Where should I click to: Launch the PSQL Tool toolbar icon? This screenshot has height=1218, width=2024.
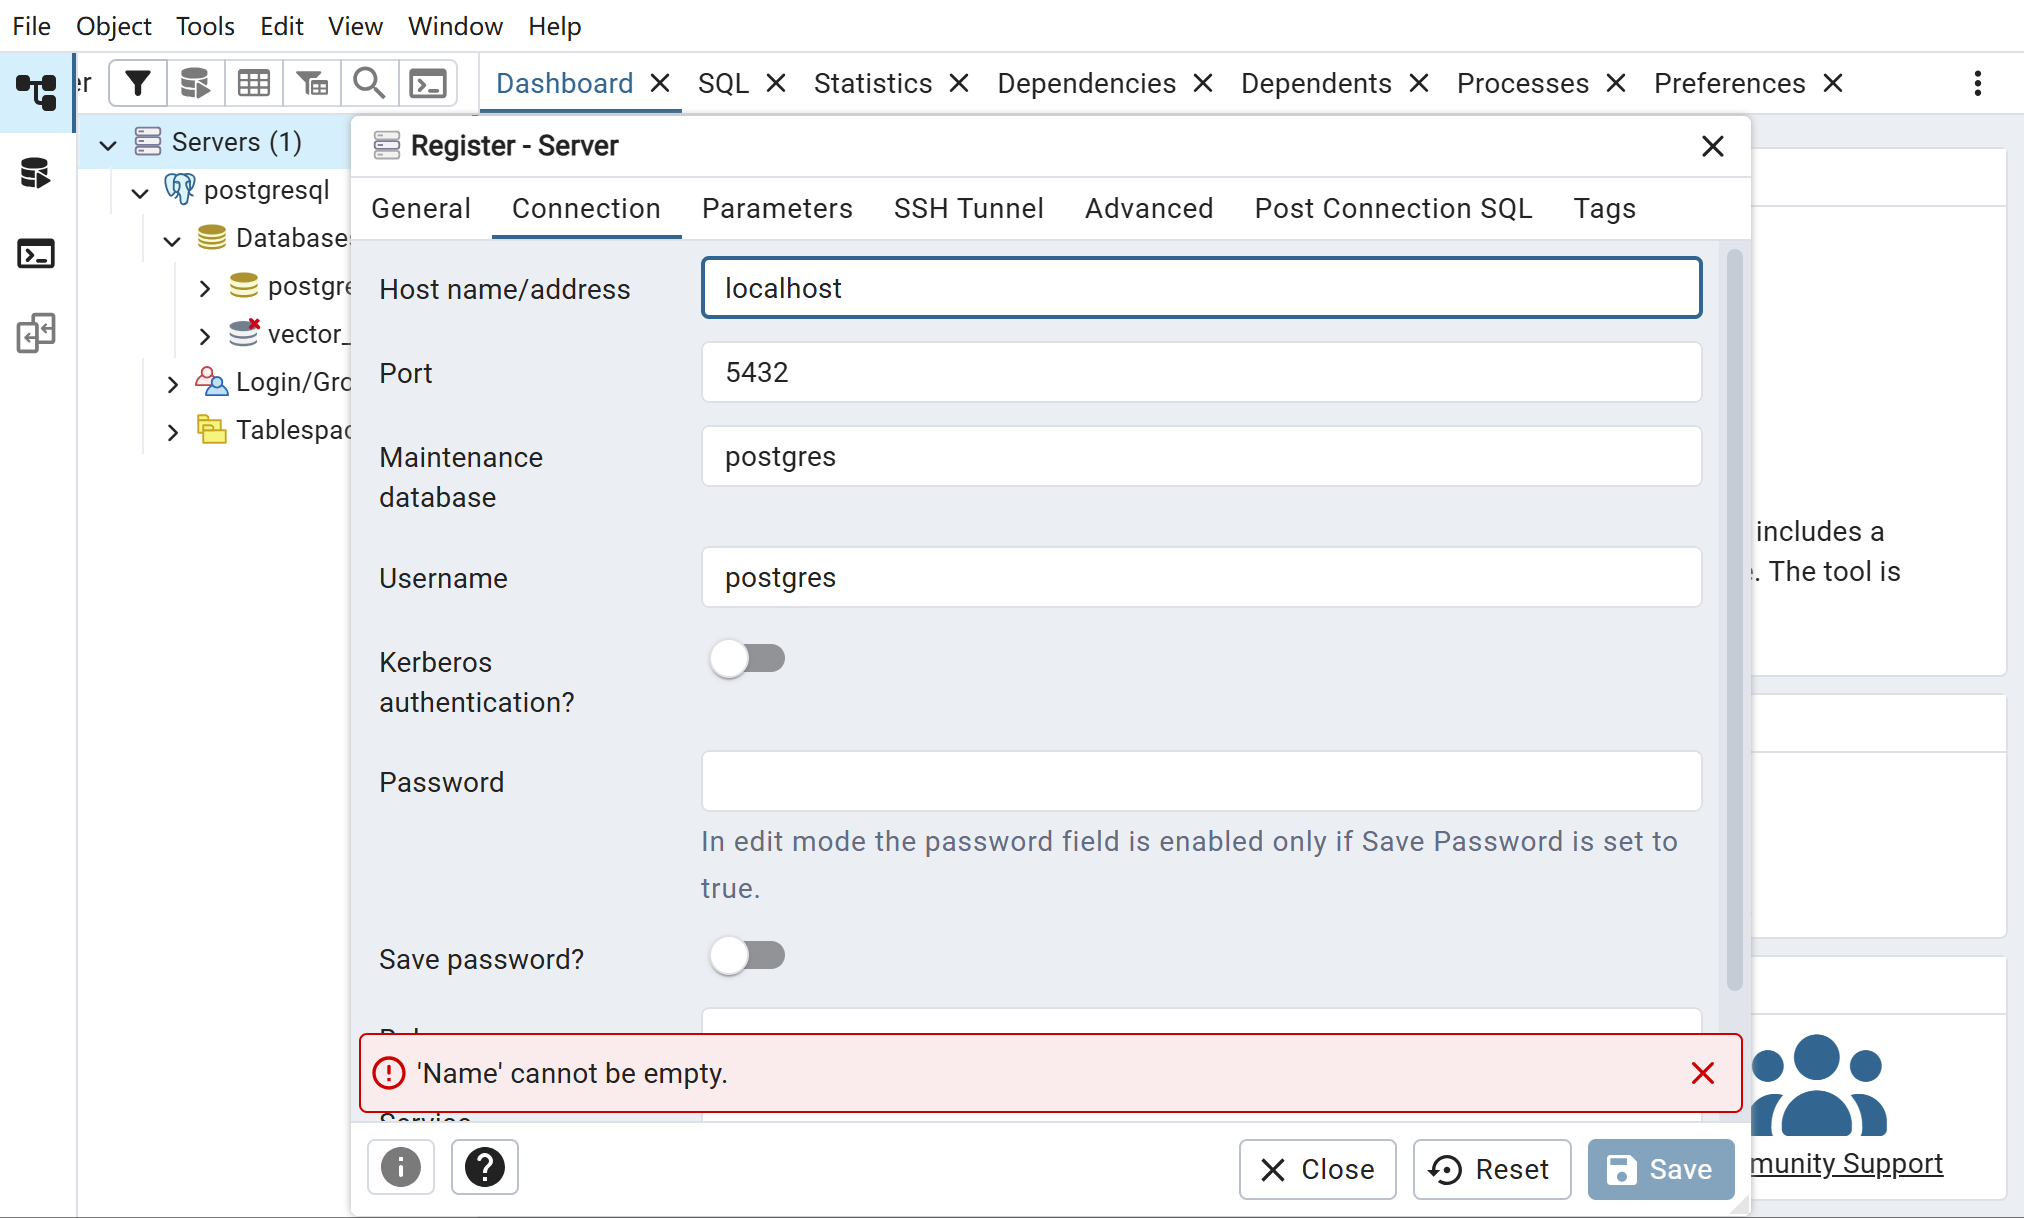(x=428, y=84)
